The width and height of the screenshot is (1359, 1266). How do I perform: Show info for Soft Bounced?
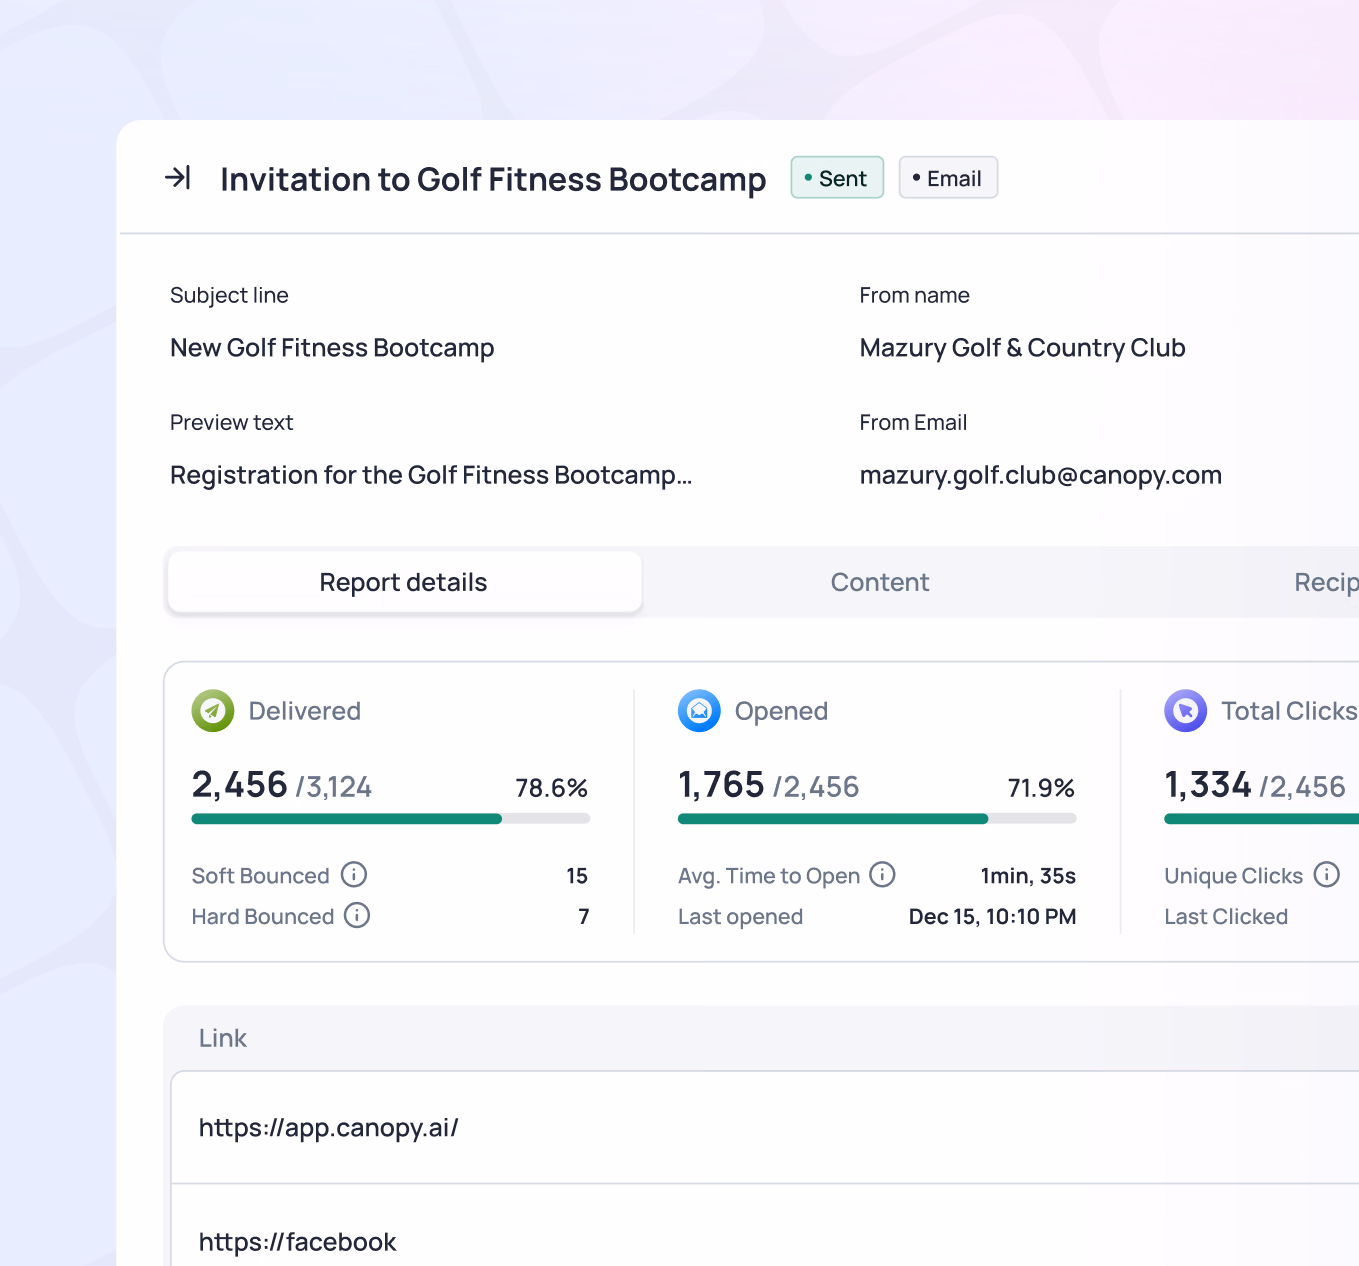click(354, 875)
